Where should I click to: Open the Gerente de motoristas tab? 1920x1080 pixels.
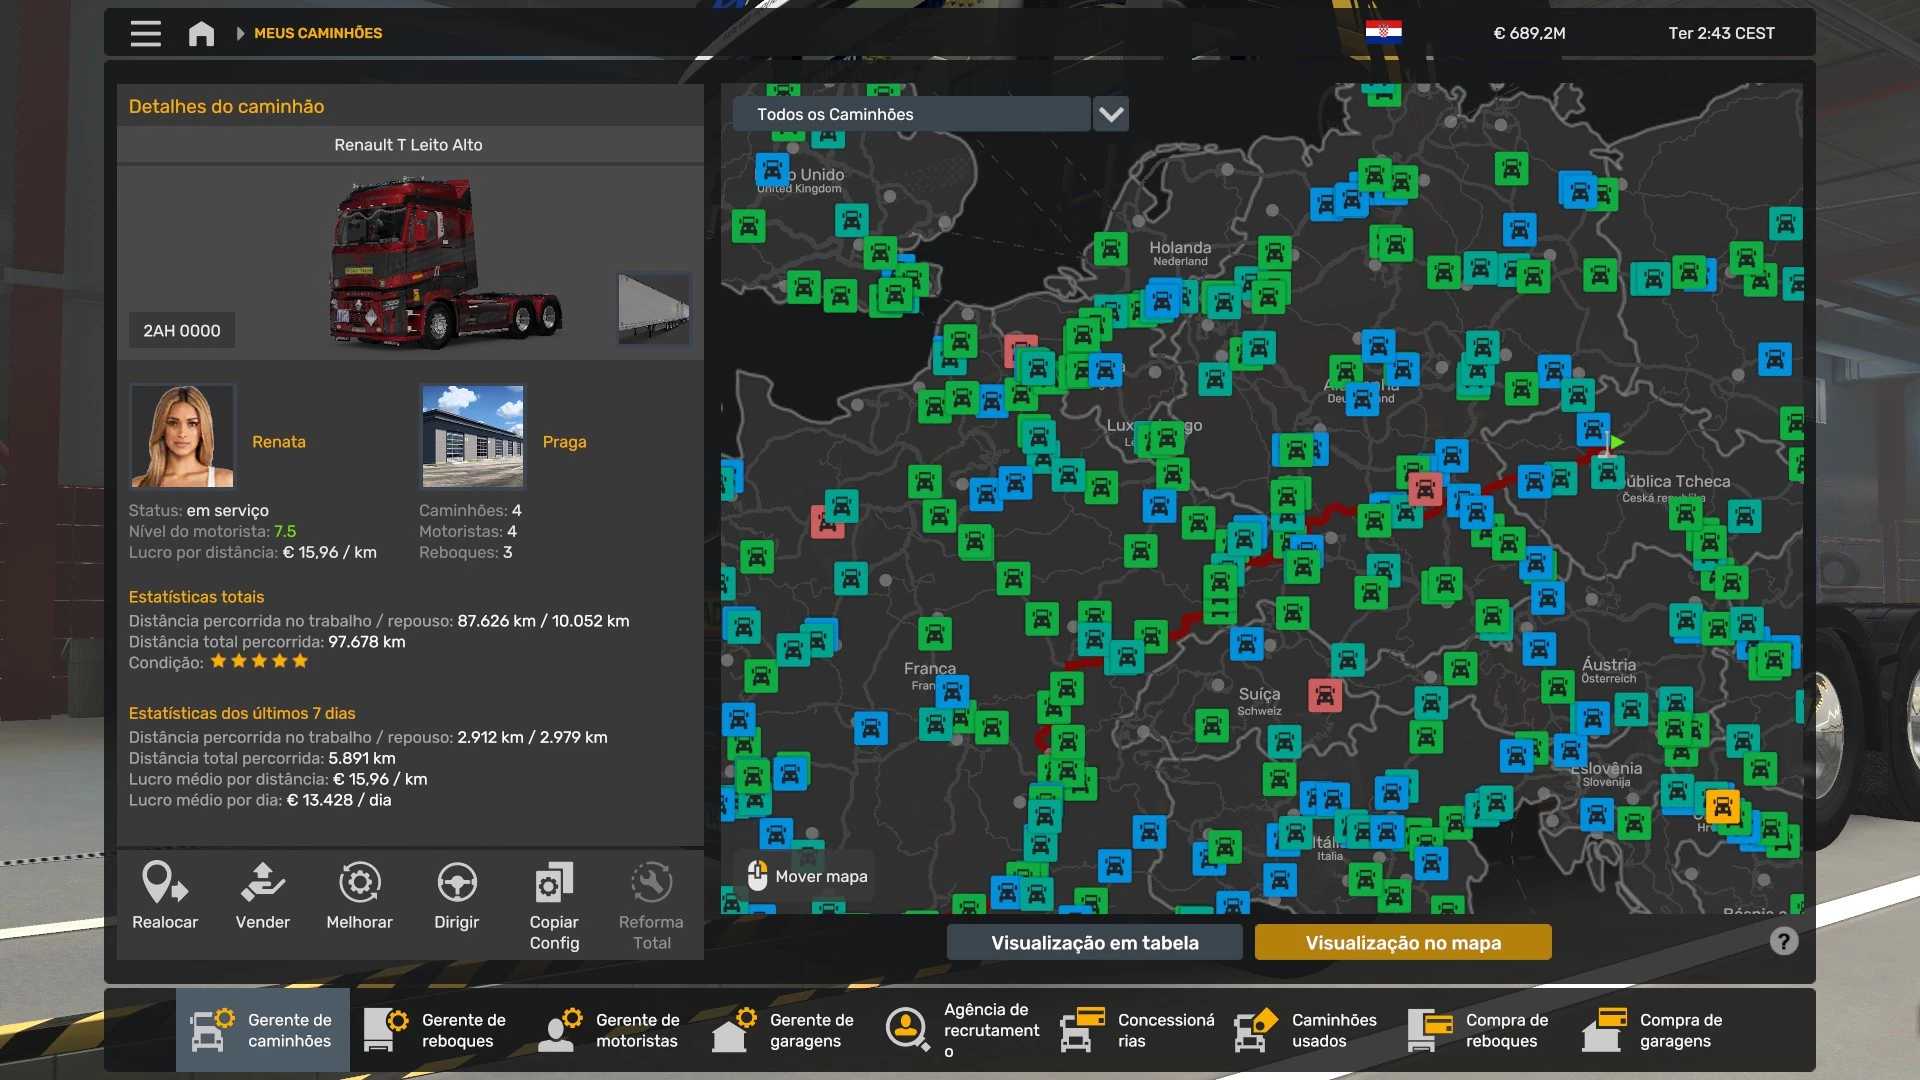pos(612,1030)
